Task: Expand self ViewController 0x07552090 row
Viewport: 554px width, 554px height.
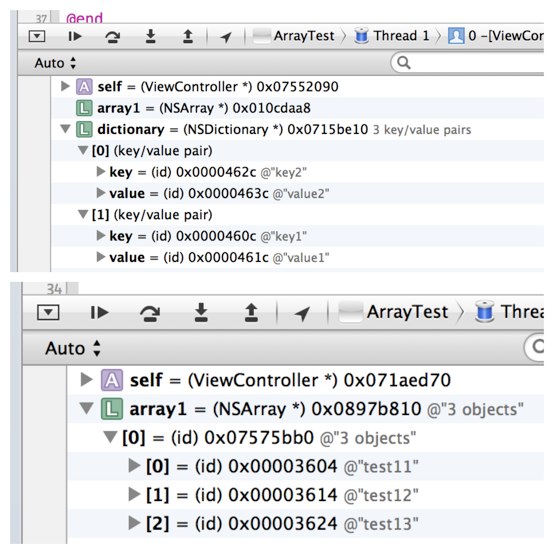Action: 65,86
